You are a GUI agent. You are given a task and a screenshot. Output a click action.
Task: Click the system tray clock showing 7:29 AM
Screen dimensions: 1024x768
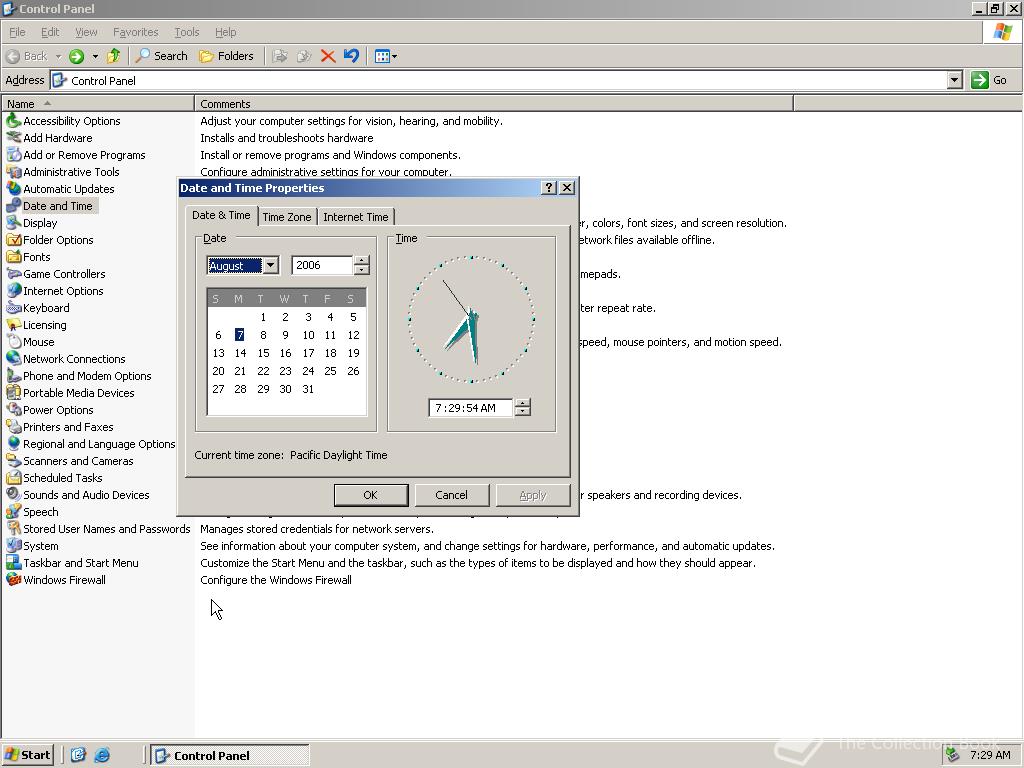tap(990, 755)
